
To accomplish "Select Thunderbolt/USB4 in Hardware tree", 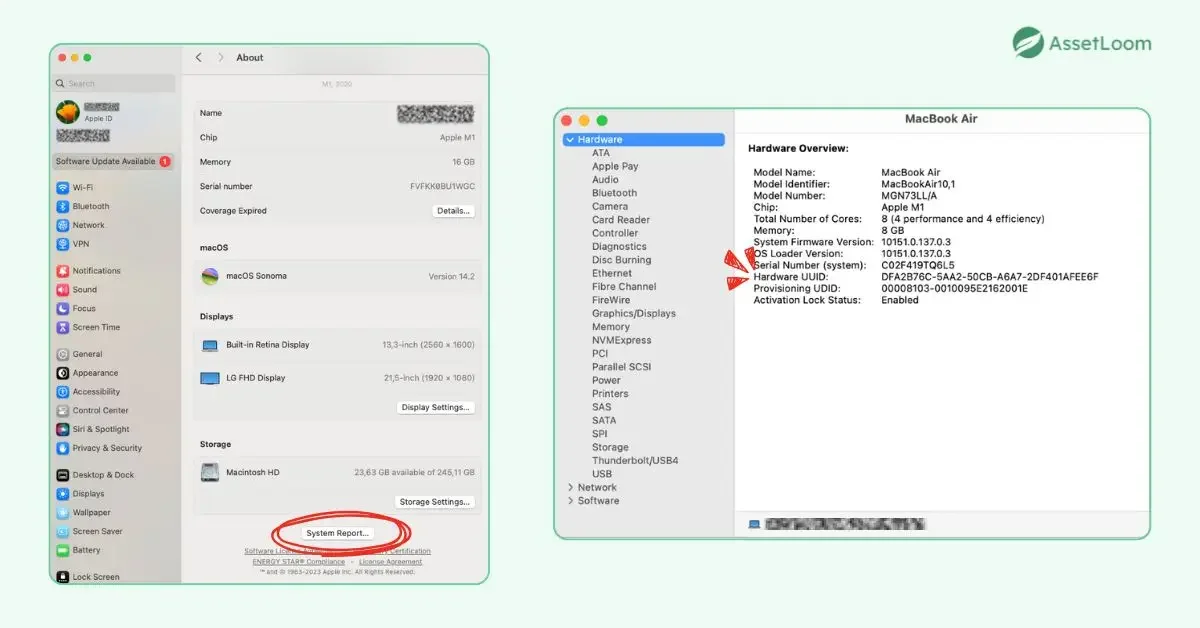I will click(x=635, y=461).
